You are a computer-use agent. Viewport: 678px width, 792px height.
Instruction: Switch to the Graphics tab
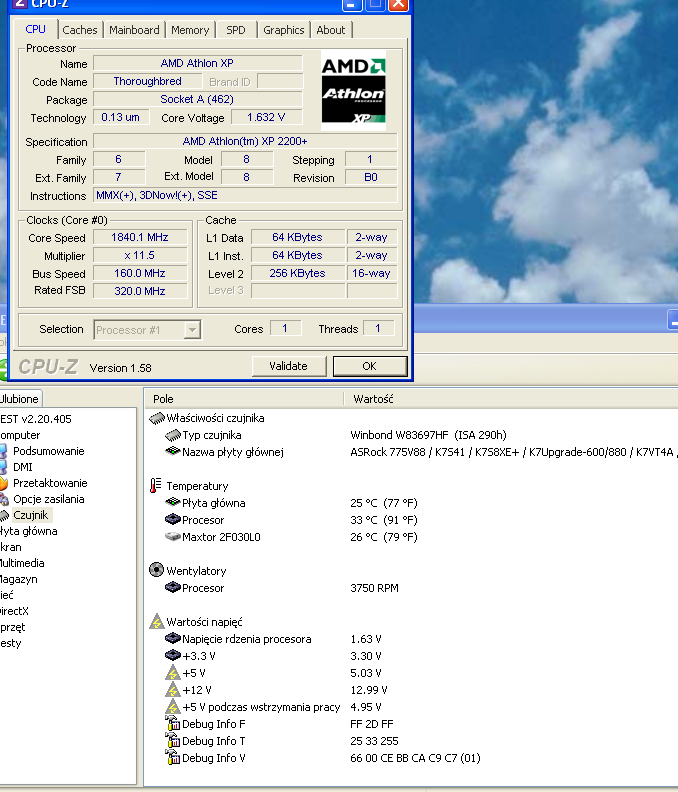click(x=283, y=30)
